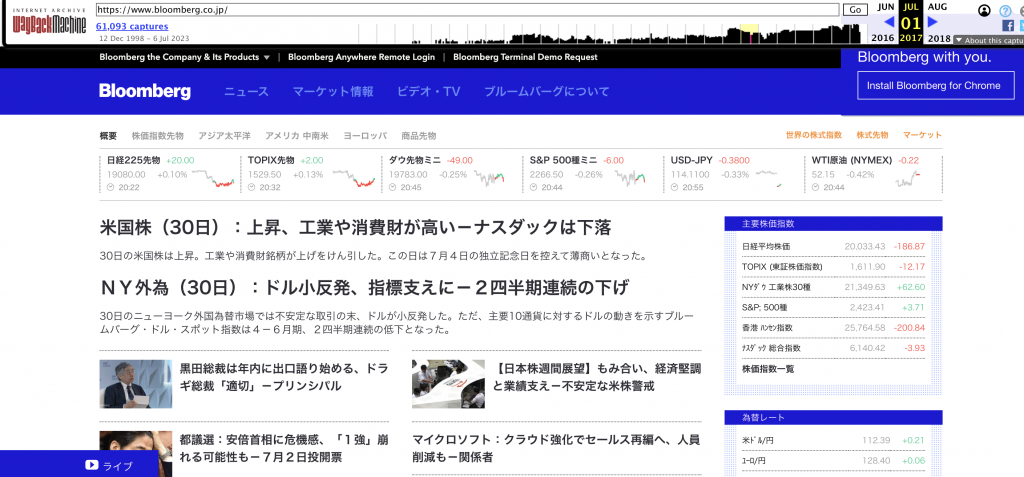
Task: Click the clock icon under 日経225先物
Action: 110,188
